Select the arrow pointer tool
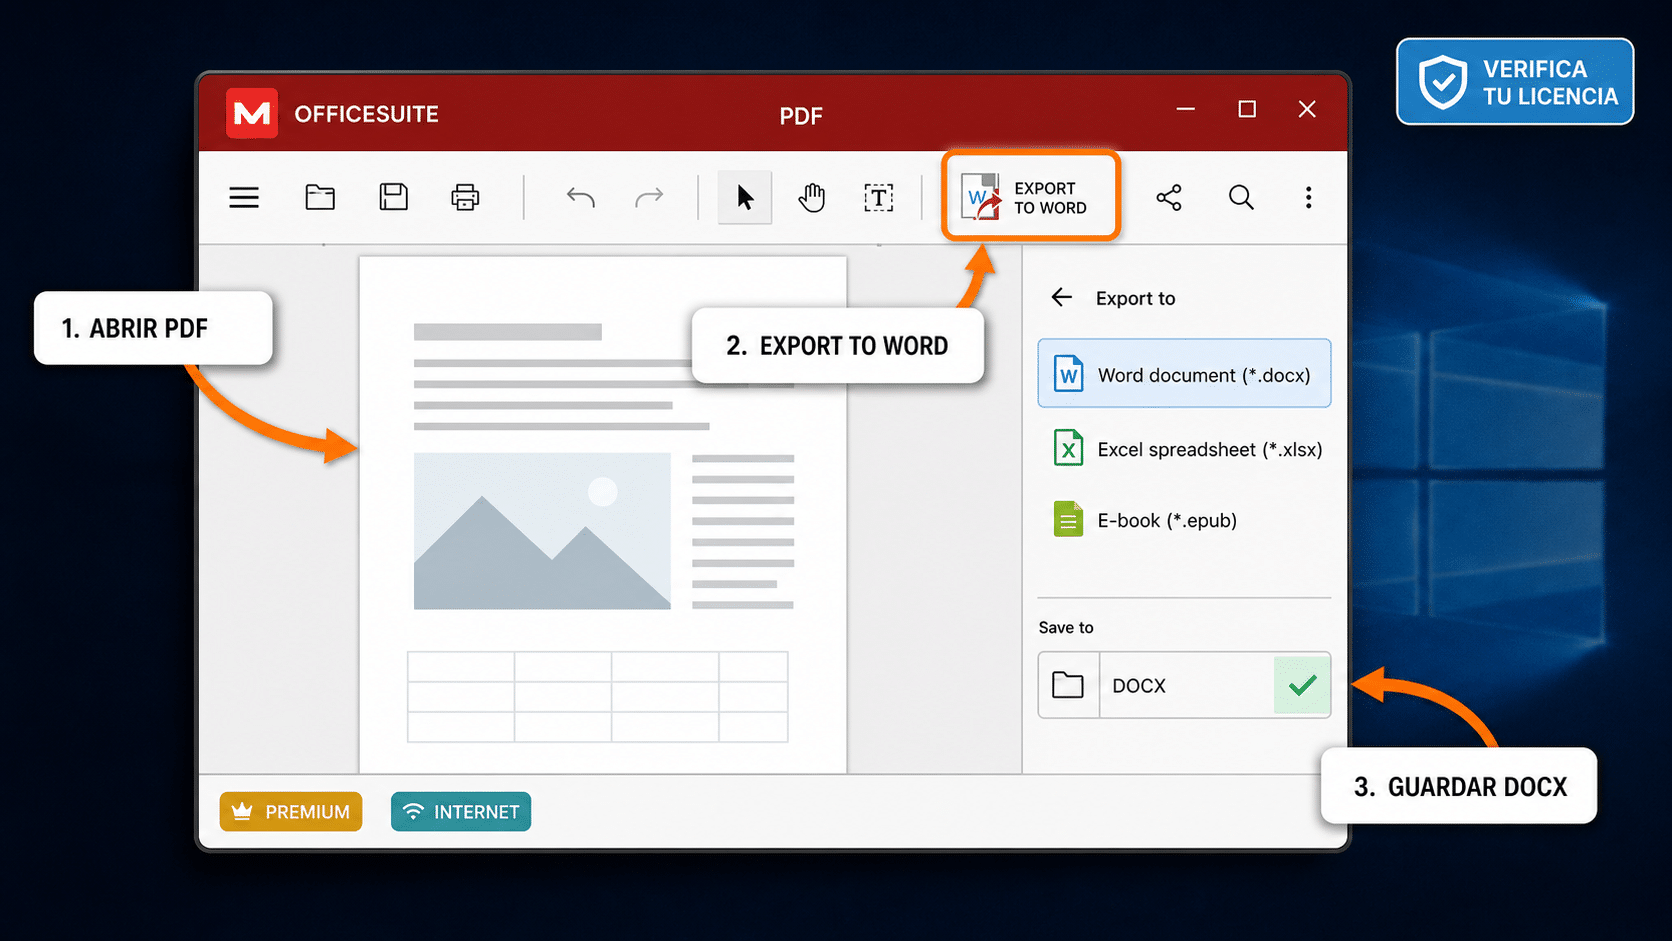1672x941 pixels. coord(745,197)
